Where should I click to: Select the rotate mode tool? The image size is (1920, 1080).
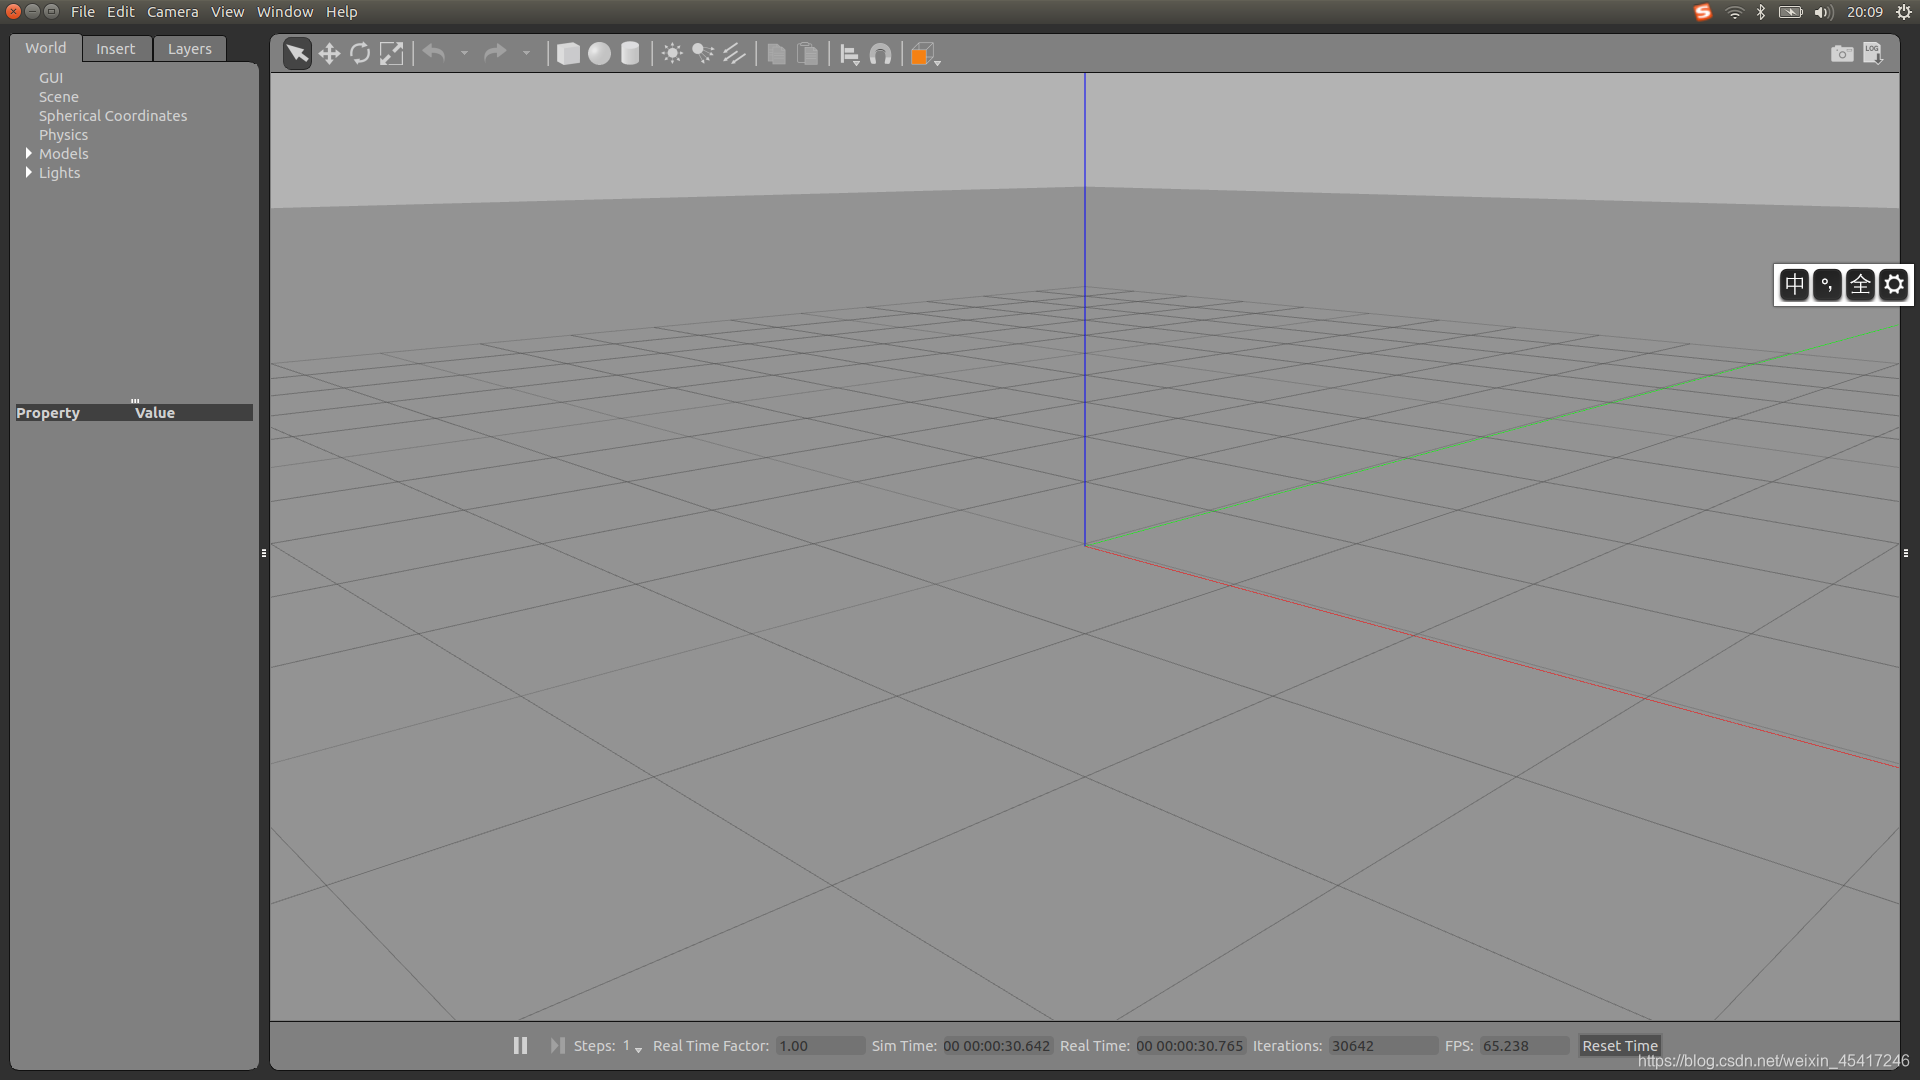tap(360, 54)
